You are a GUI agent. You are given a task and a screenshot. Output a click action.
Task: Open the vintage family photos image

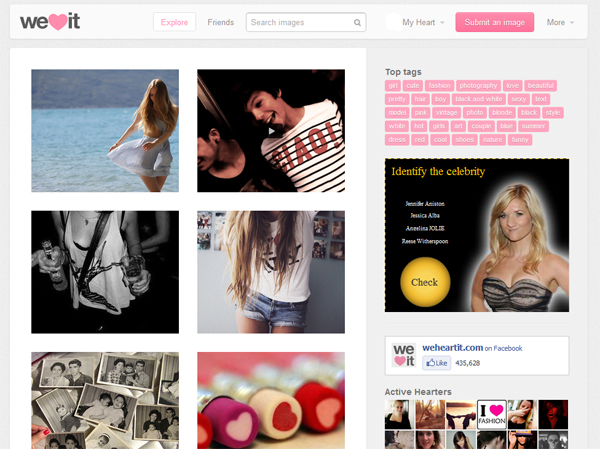coord(105,400)
